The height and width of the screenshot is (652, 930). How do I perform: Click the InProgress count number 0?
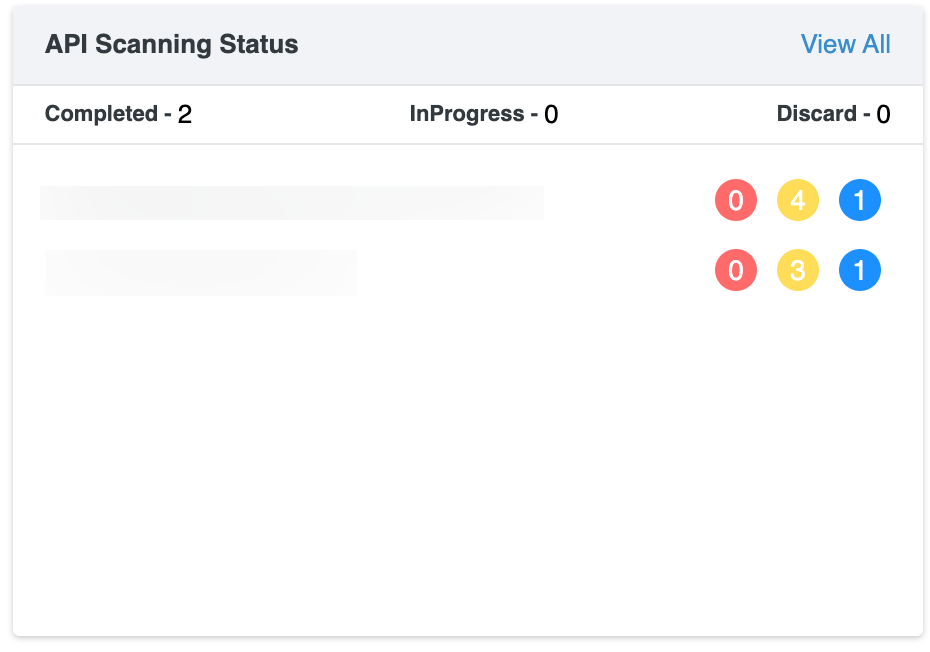[551, 115]
